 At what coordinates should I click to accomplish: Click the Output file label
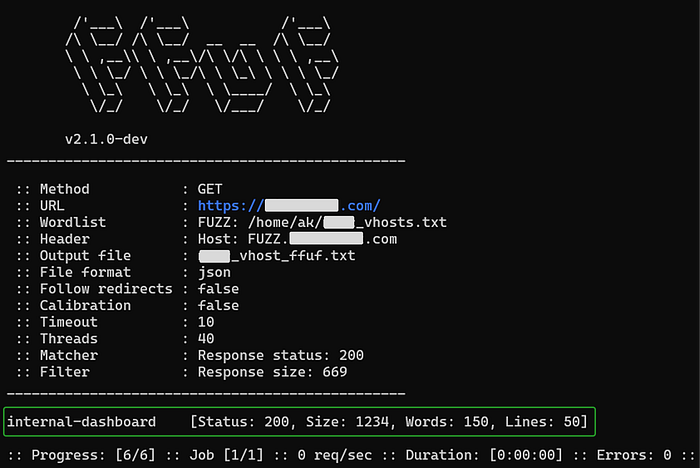pos(85,256)
